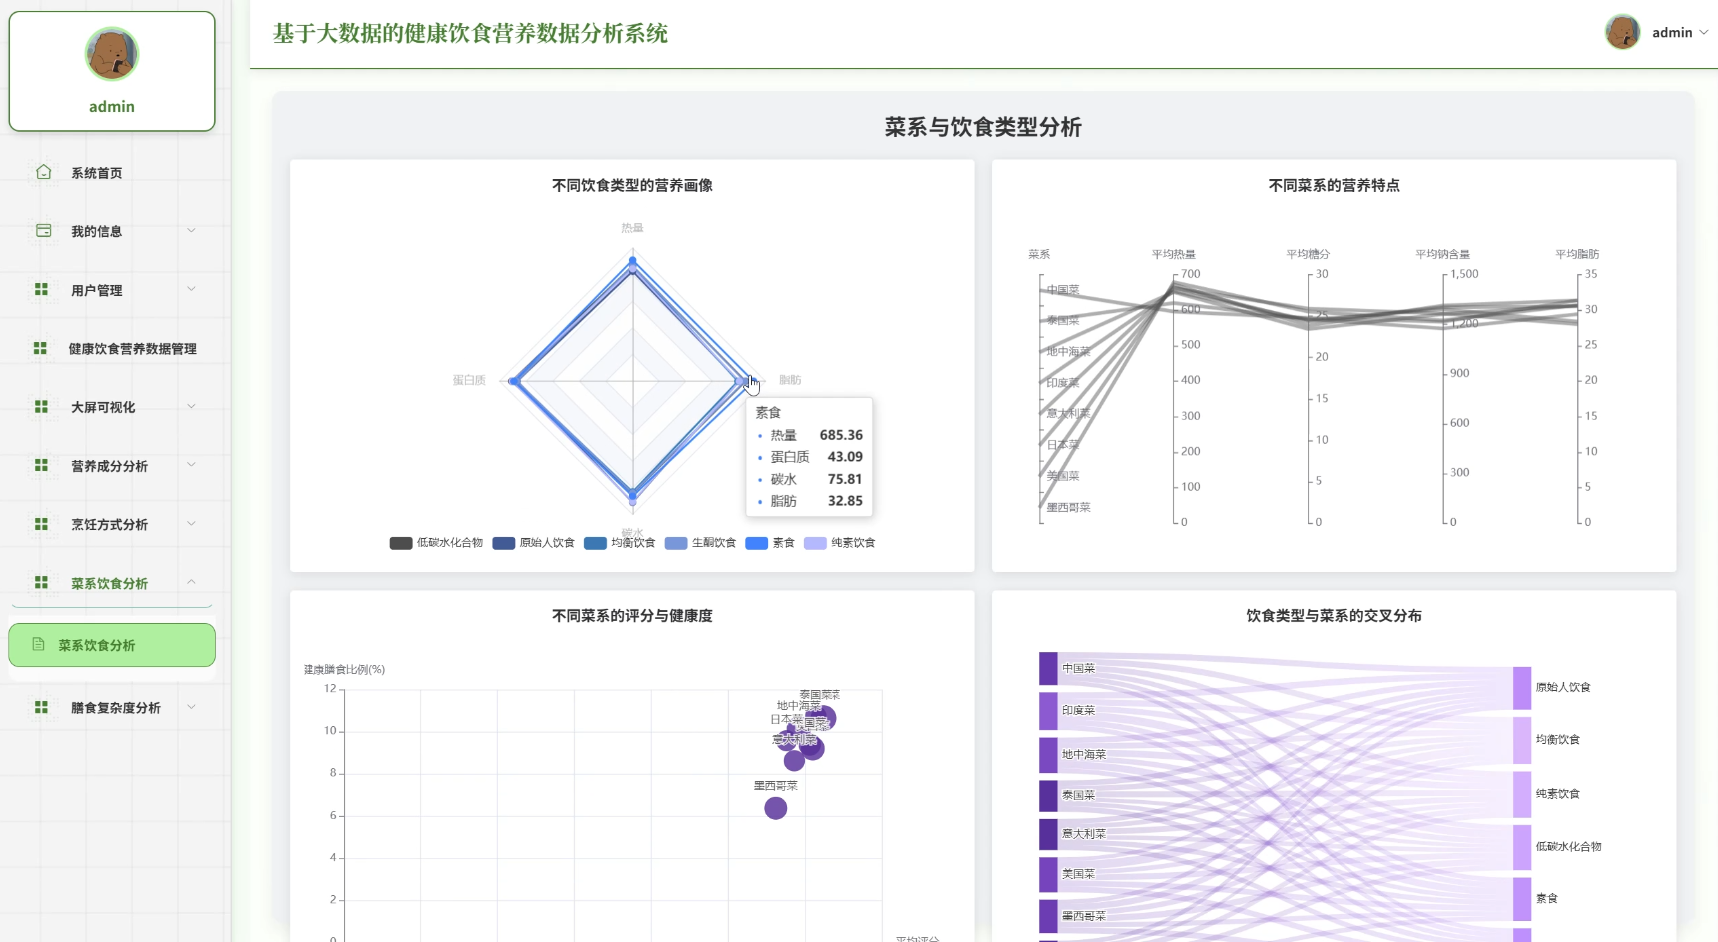Expand the 营养成分分析 menu chevron

coord(191,465)
